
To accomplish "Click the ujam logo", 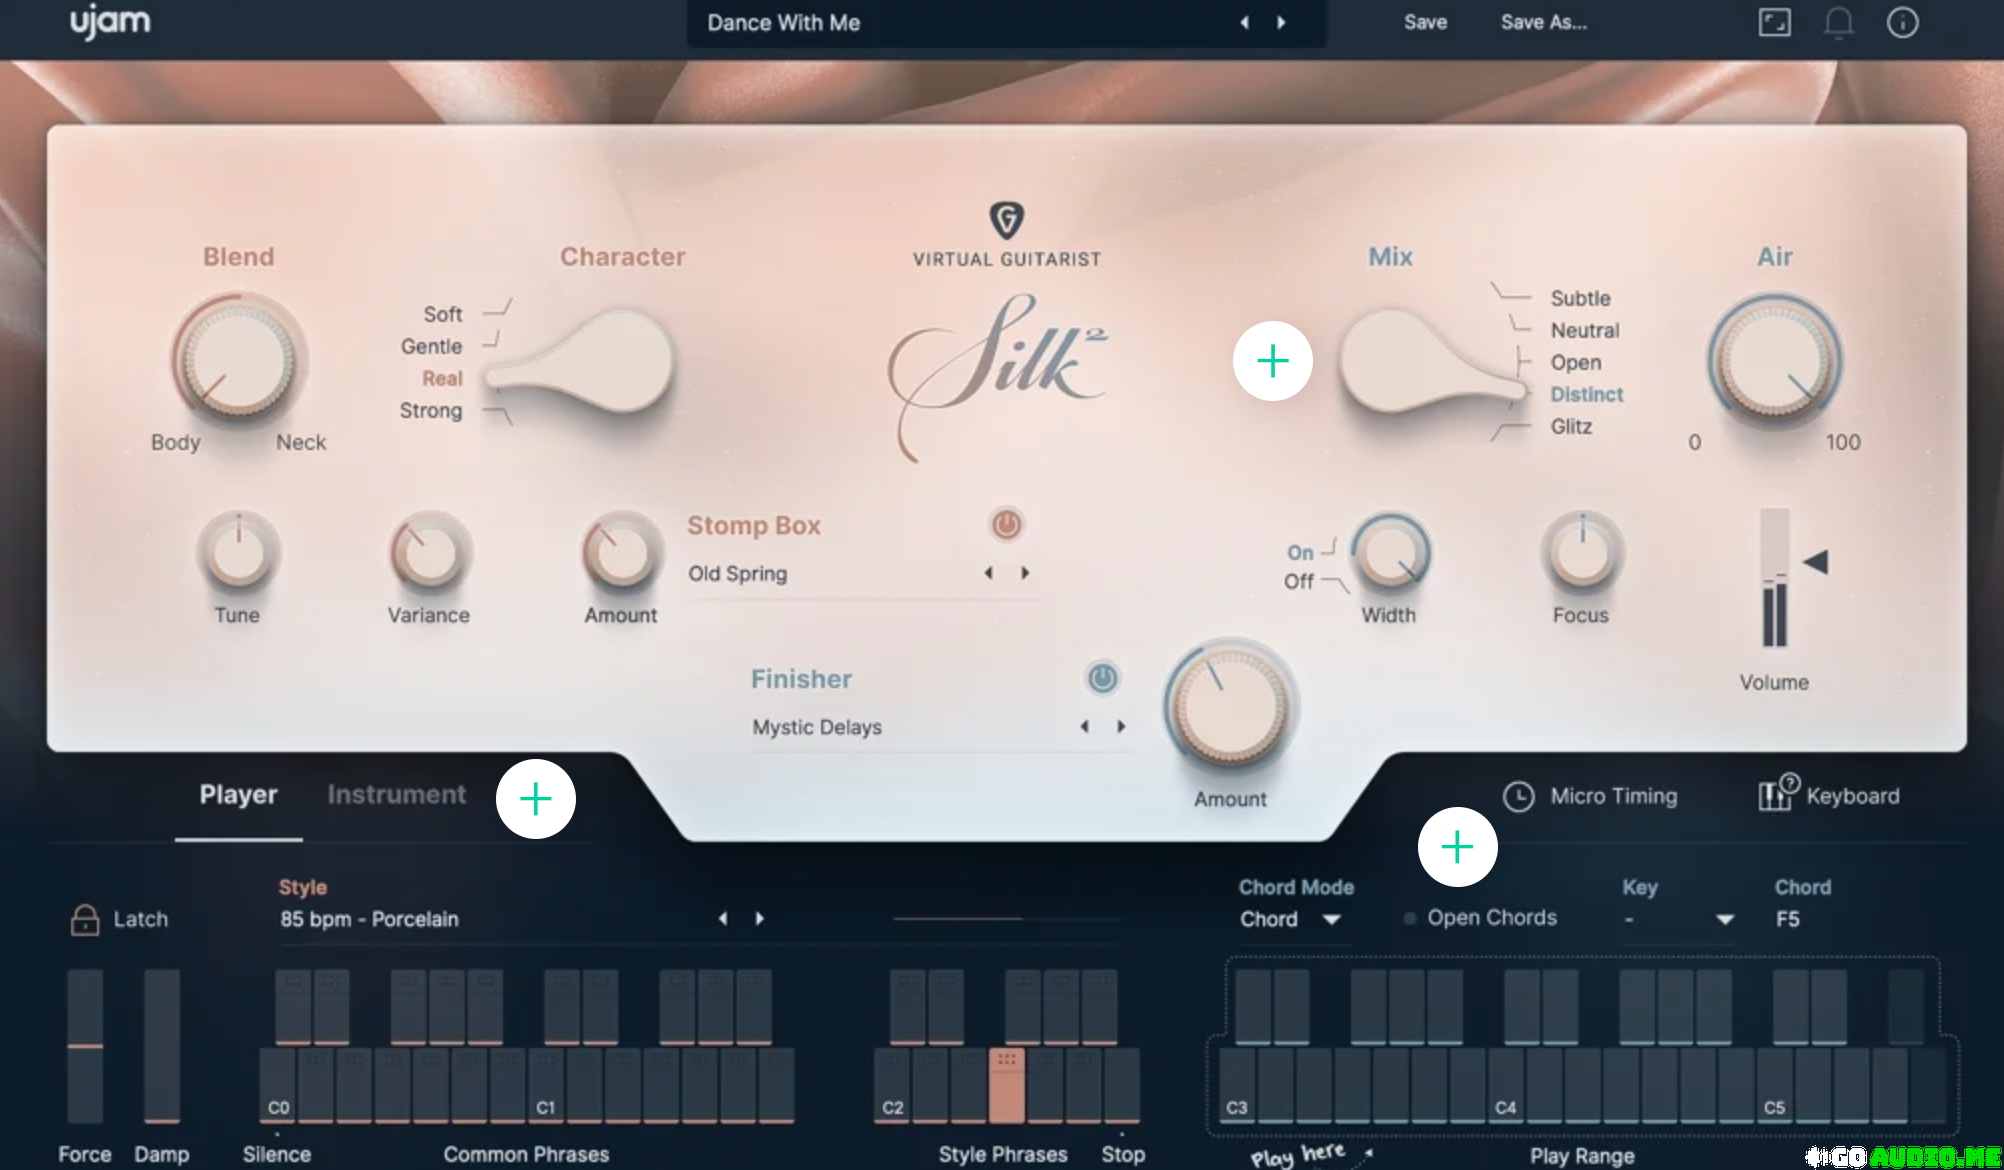I will point(110,23).
